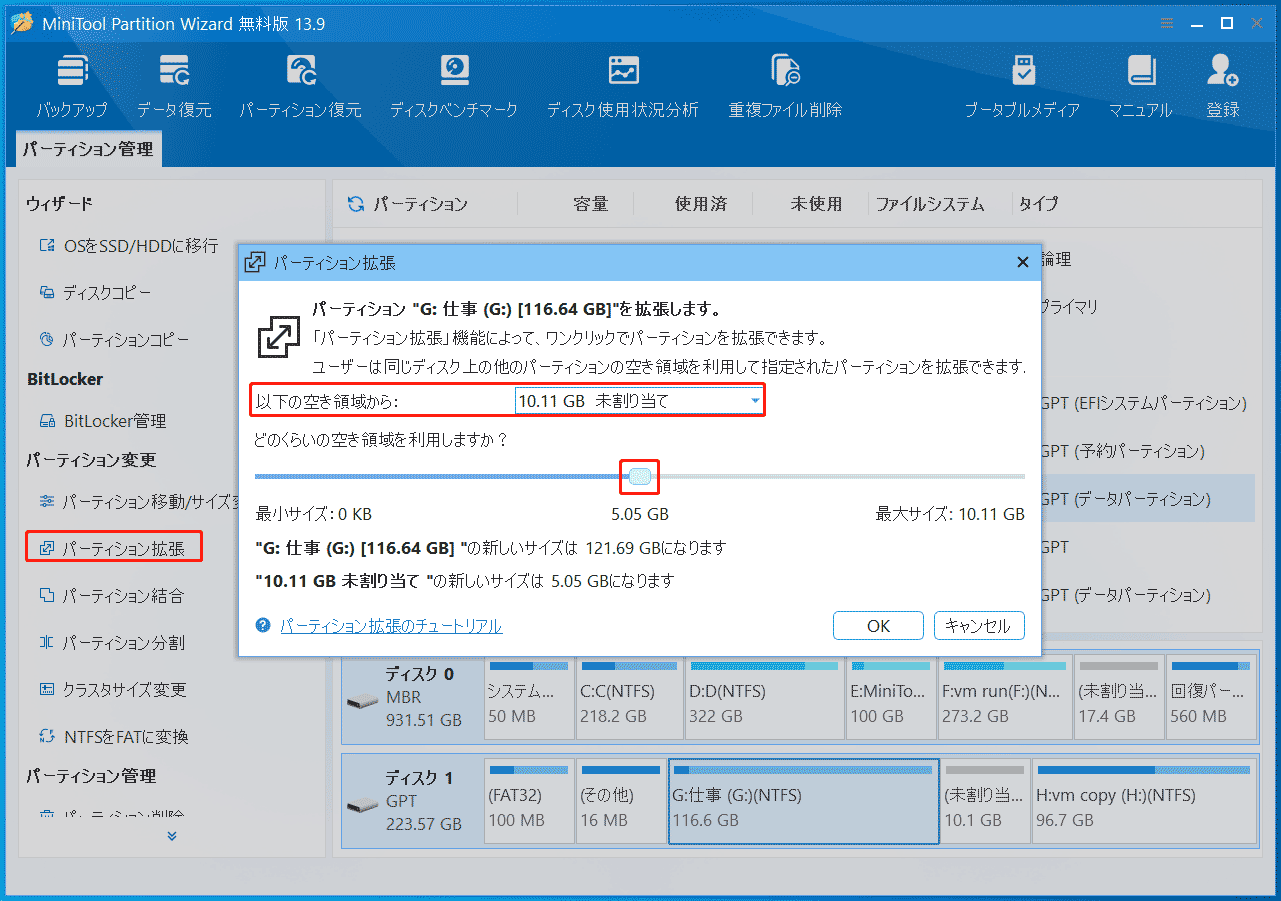1281x901 pixels.
Task: Select F:vm run 273.2 GB partition
Action: [1005, 697]
